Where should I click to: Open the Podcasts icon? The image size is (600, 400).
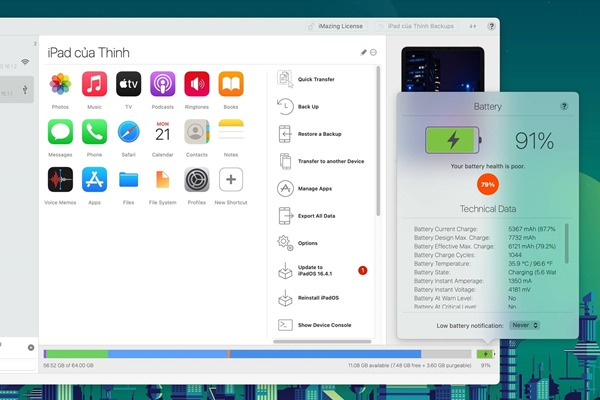pos(163,84)
